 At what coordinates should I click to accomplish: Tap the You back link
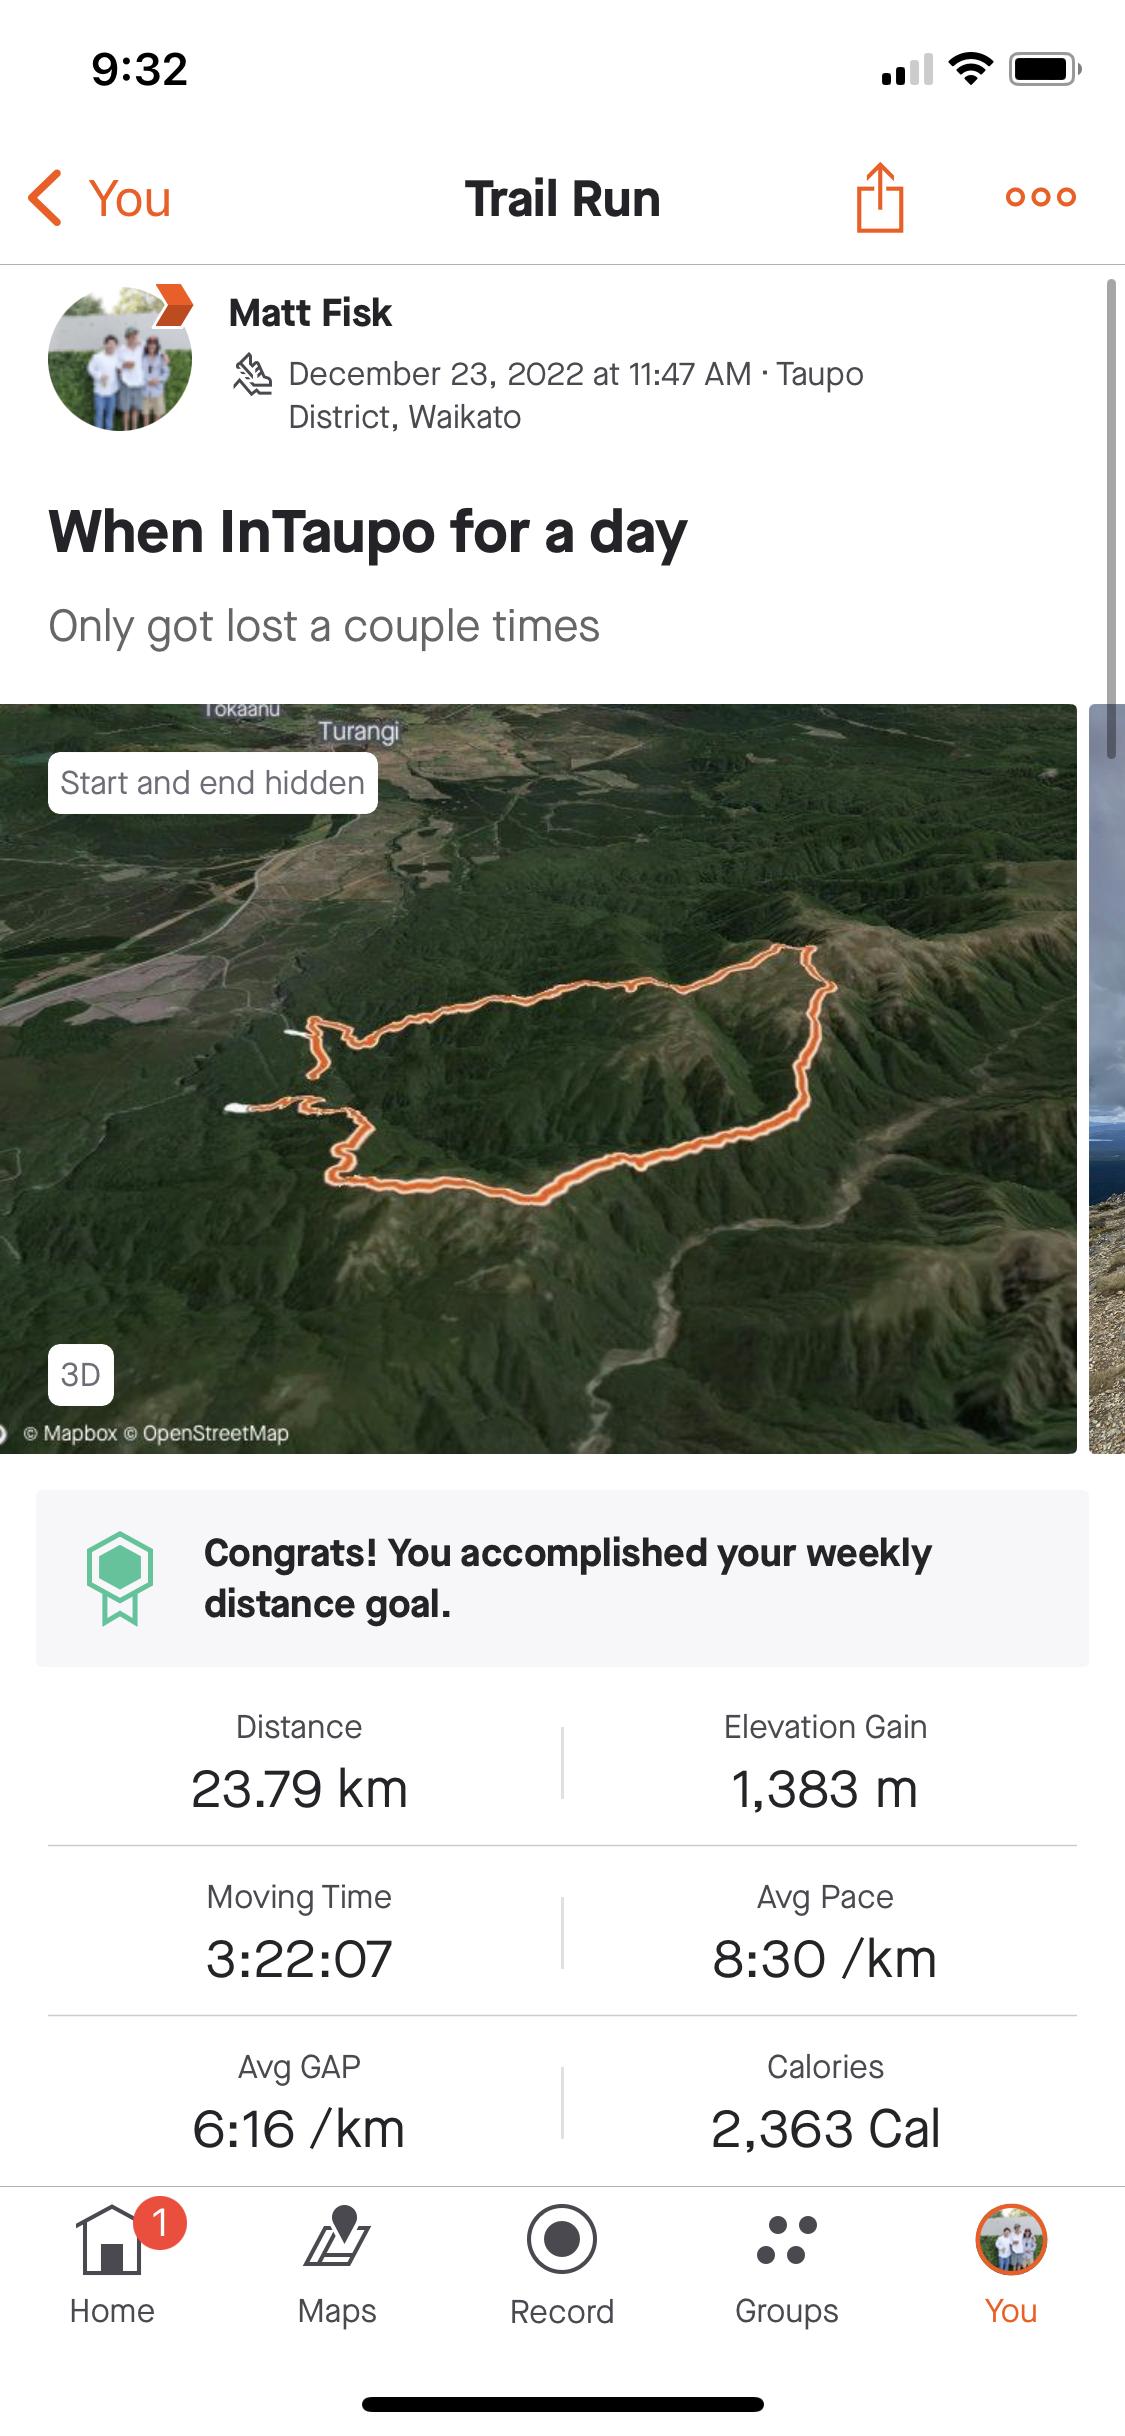pos(130,198)
